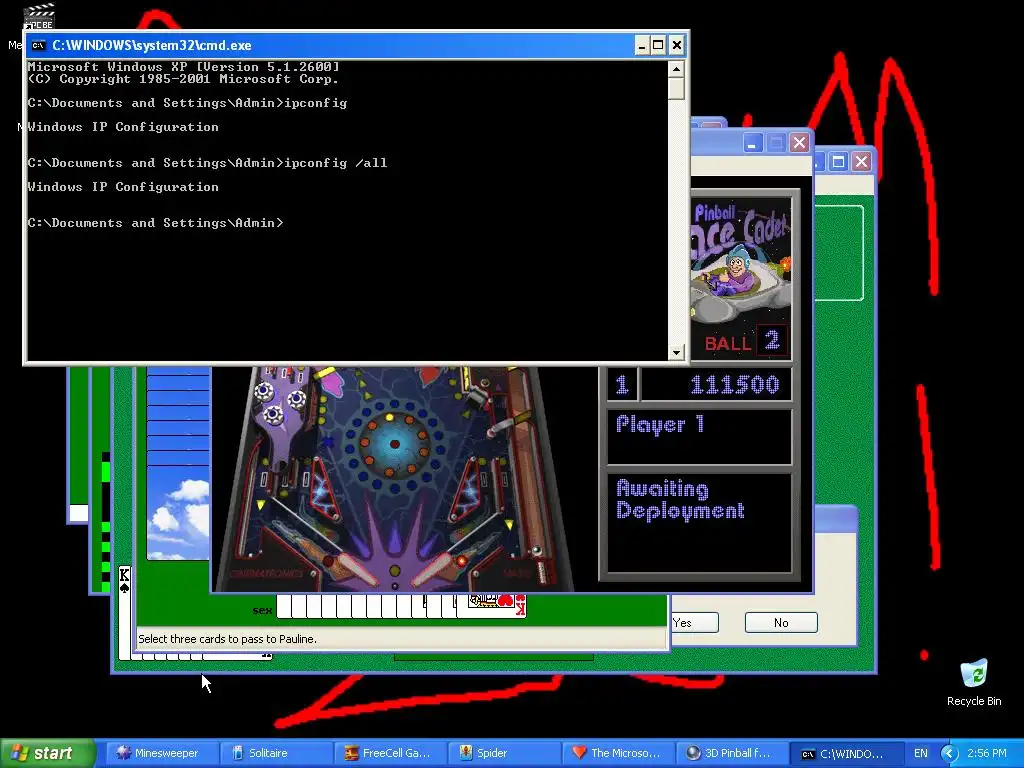
Task: Click the cmd vertical scrollbar thumb
Action: click(677, 88)
